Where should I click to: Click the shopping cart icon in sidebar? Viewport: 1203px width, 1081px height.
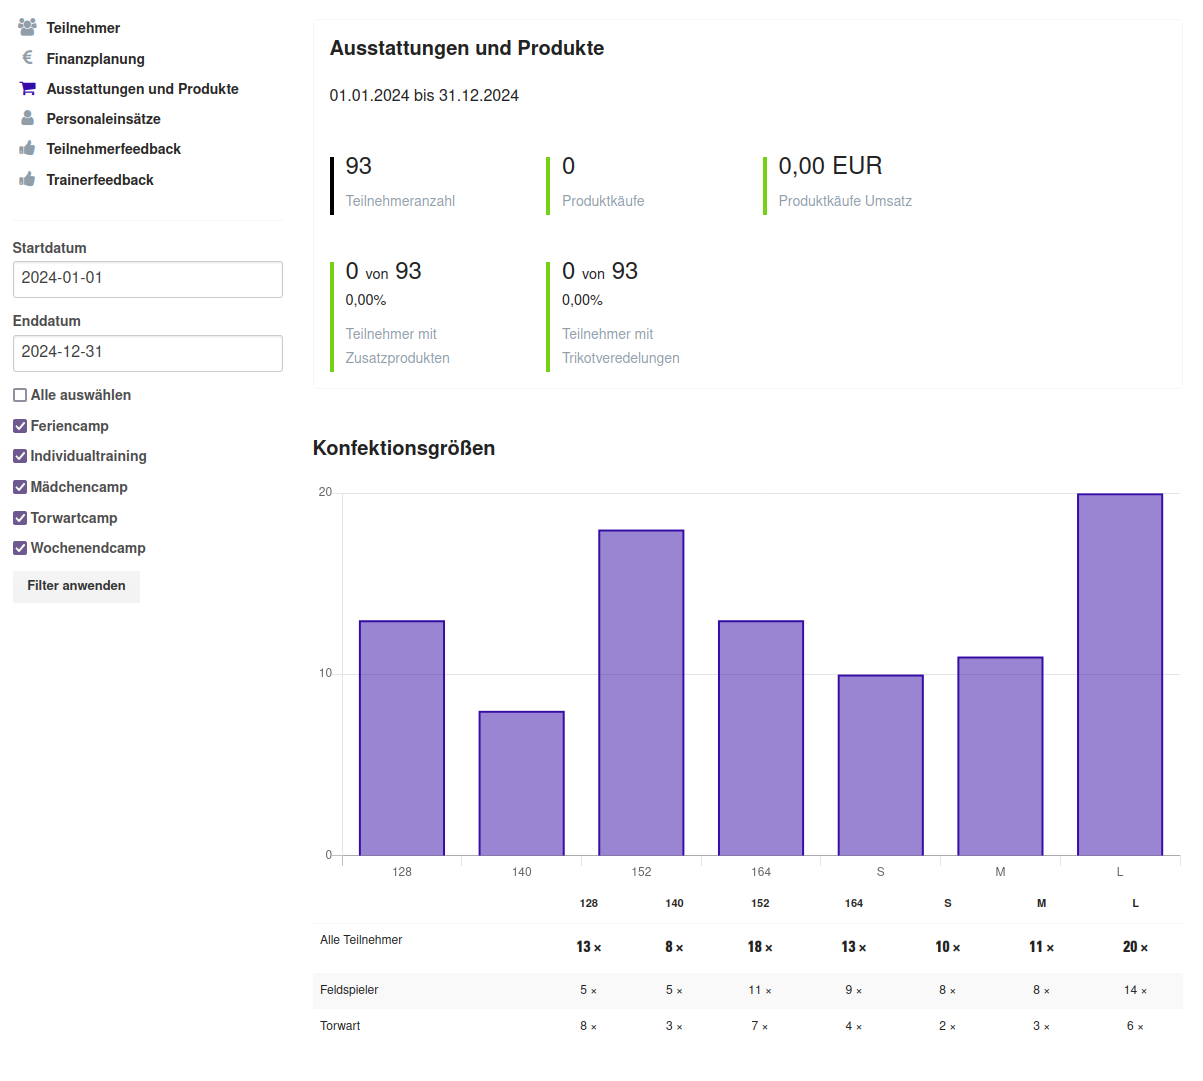click(x=27, y=88)
